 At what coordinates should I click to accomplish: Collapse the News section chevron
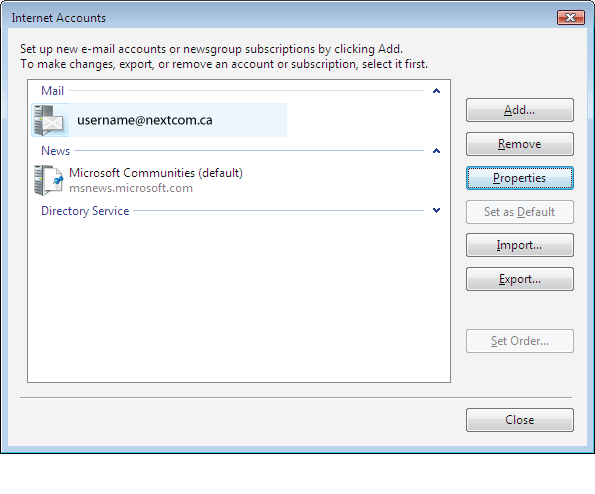point(436,151)
